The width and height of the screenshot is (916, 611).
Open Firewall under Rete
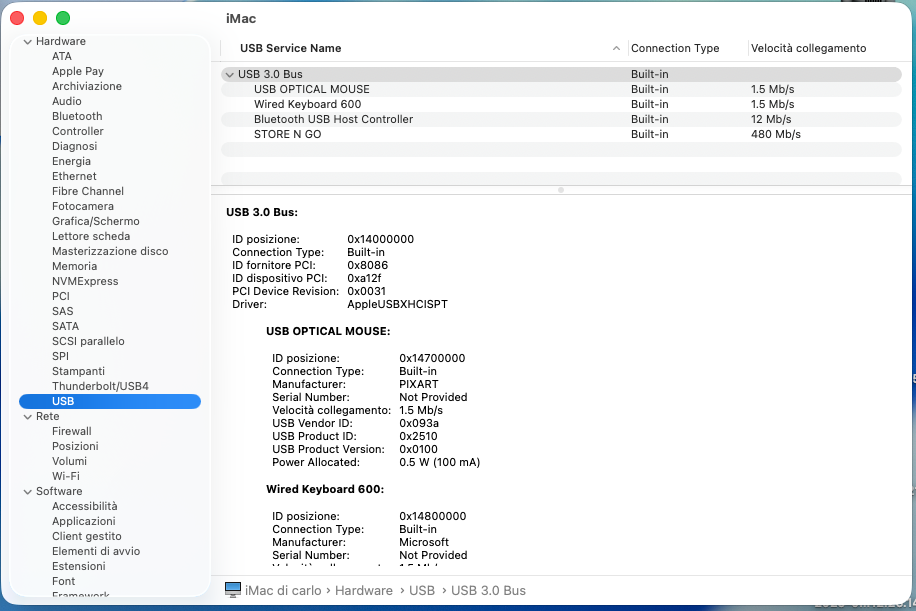pyautogui.click(x=72, y=431)
